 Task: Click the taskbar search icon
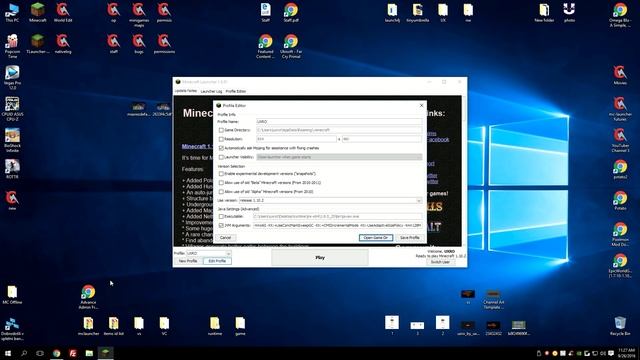pyautogui.click(x=24, y=353)
